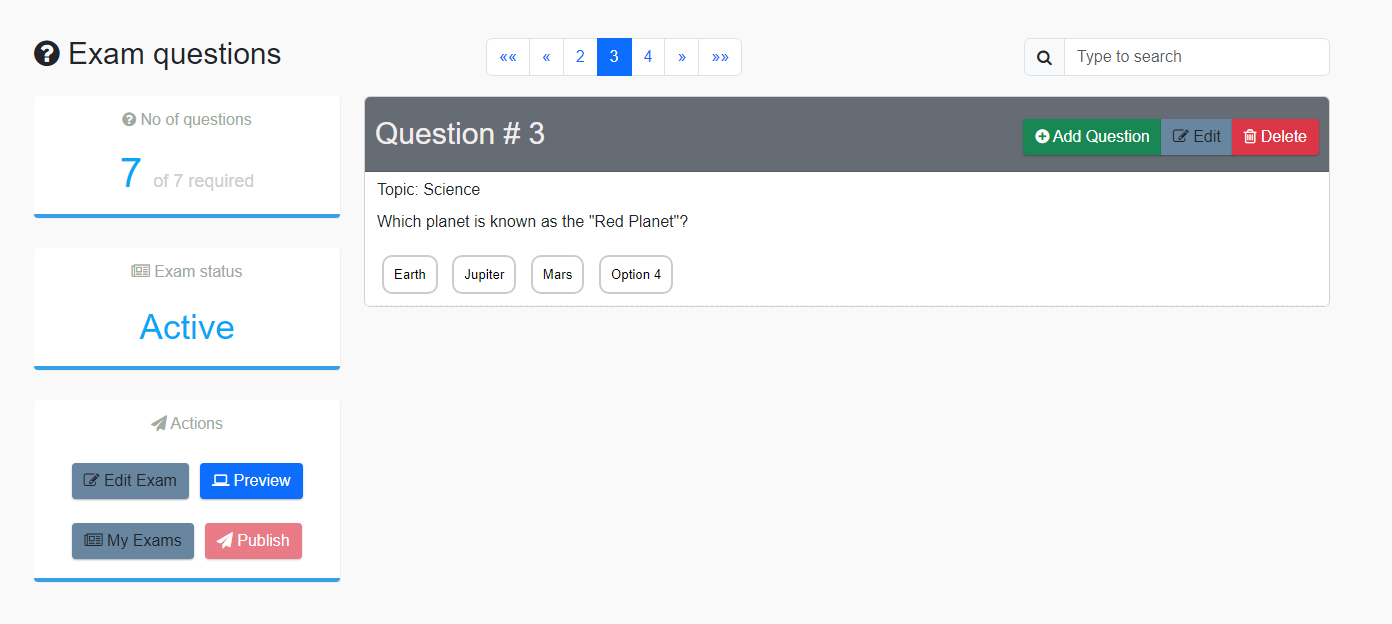Select the Earth answer option
This screenshot has height=624, width=1392.
(x=410, y=274)
